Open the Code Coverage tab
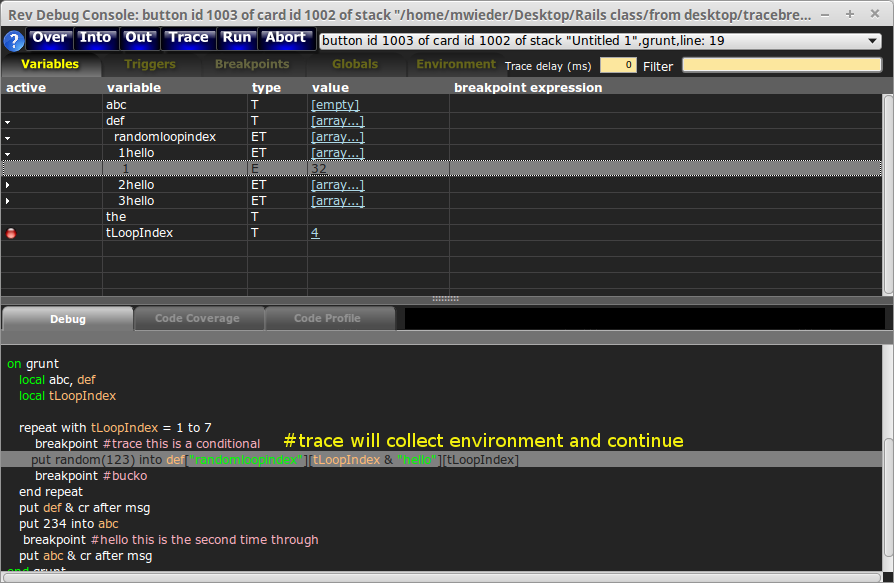 198,319
